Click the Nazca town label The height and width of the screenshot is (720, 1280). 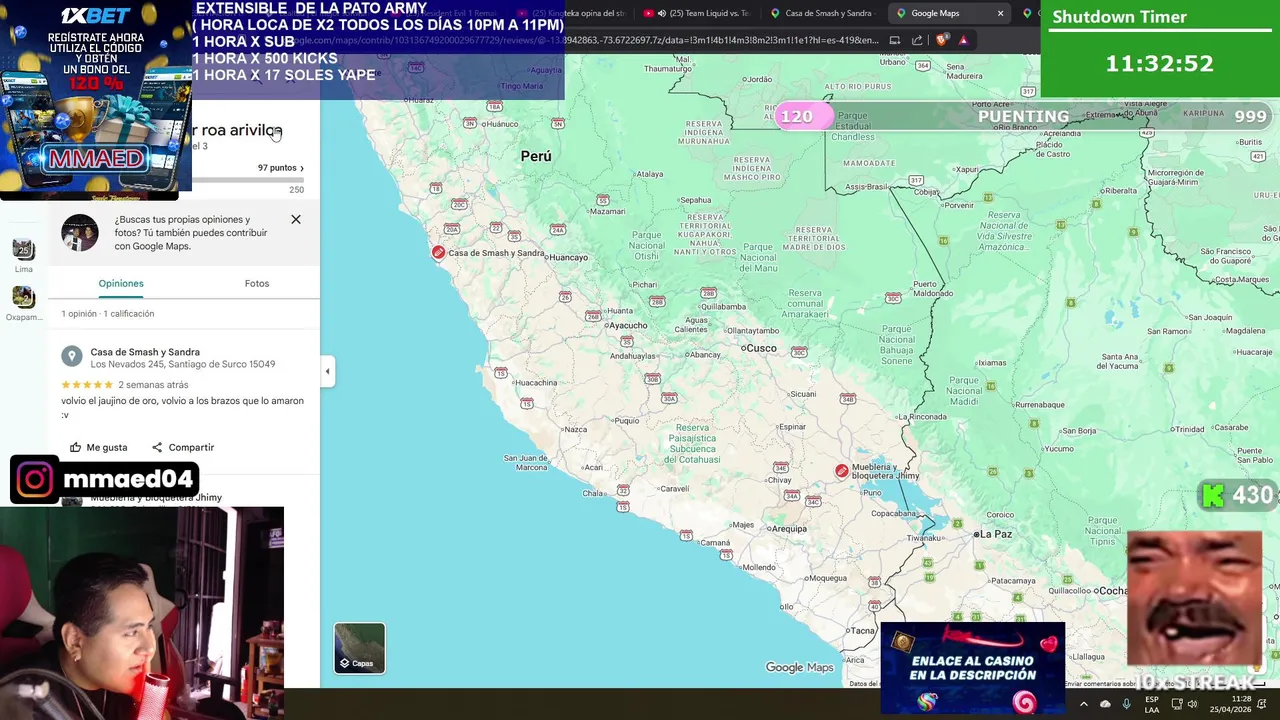(575, 429)
